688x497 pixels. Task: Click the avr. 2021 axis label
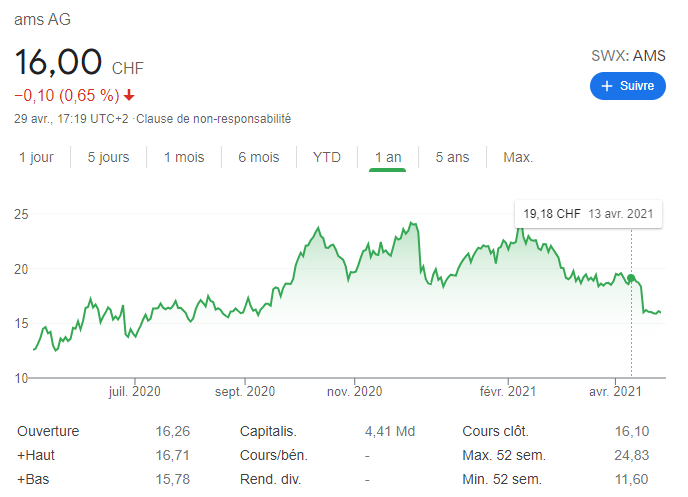615,391
